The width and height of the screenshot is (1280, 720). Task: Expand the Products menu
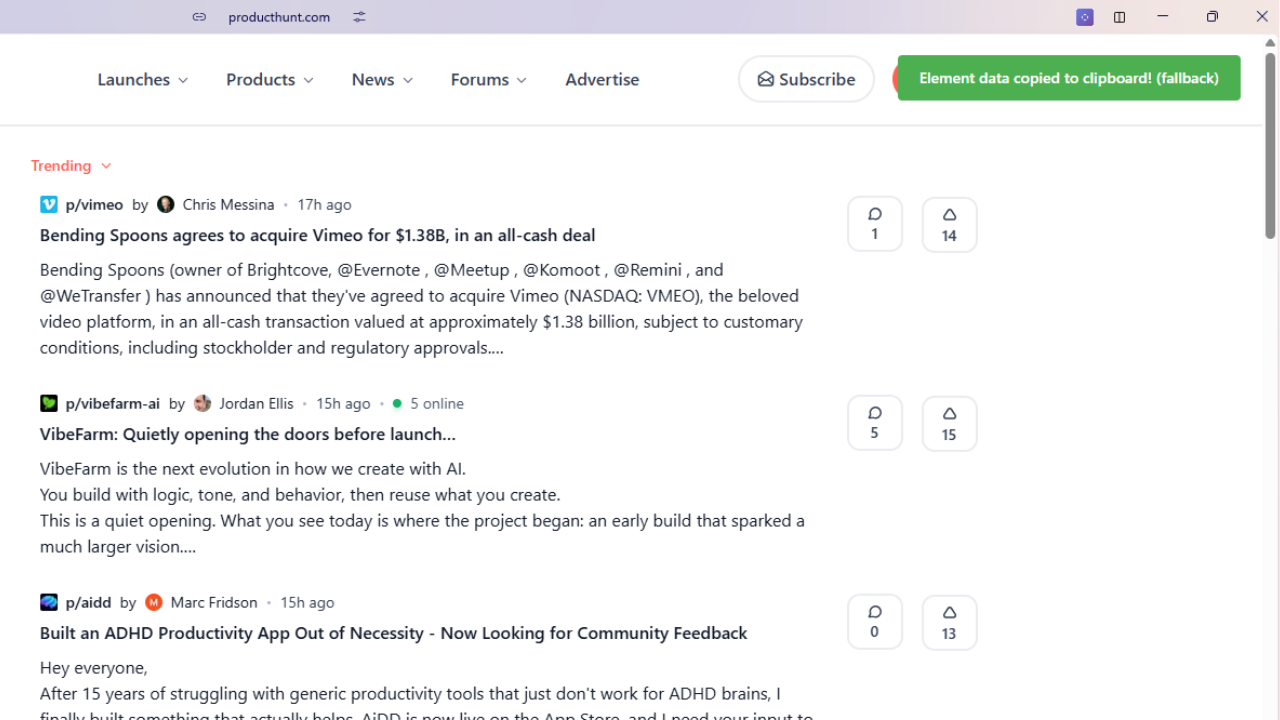[270, 79]
